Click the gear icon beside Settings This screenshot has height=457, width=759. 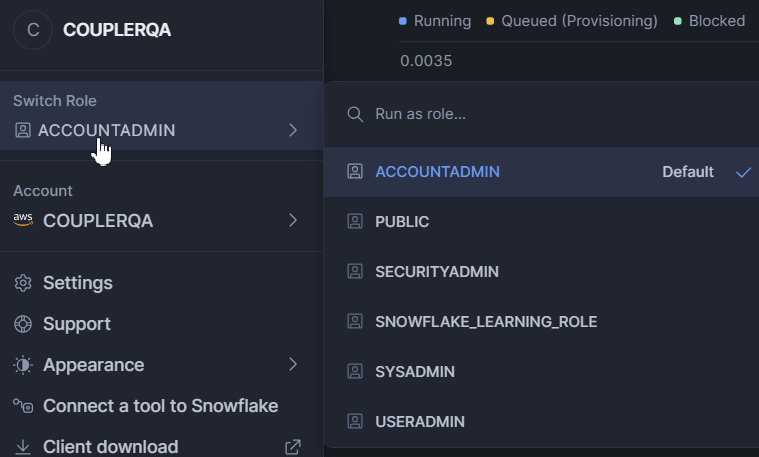point(23,283)
